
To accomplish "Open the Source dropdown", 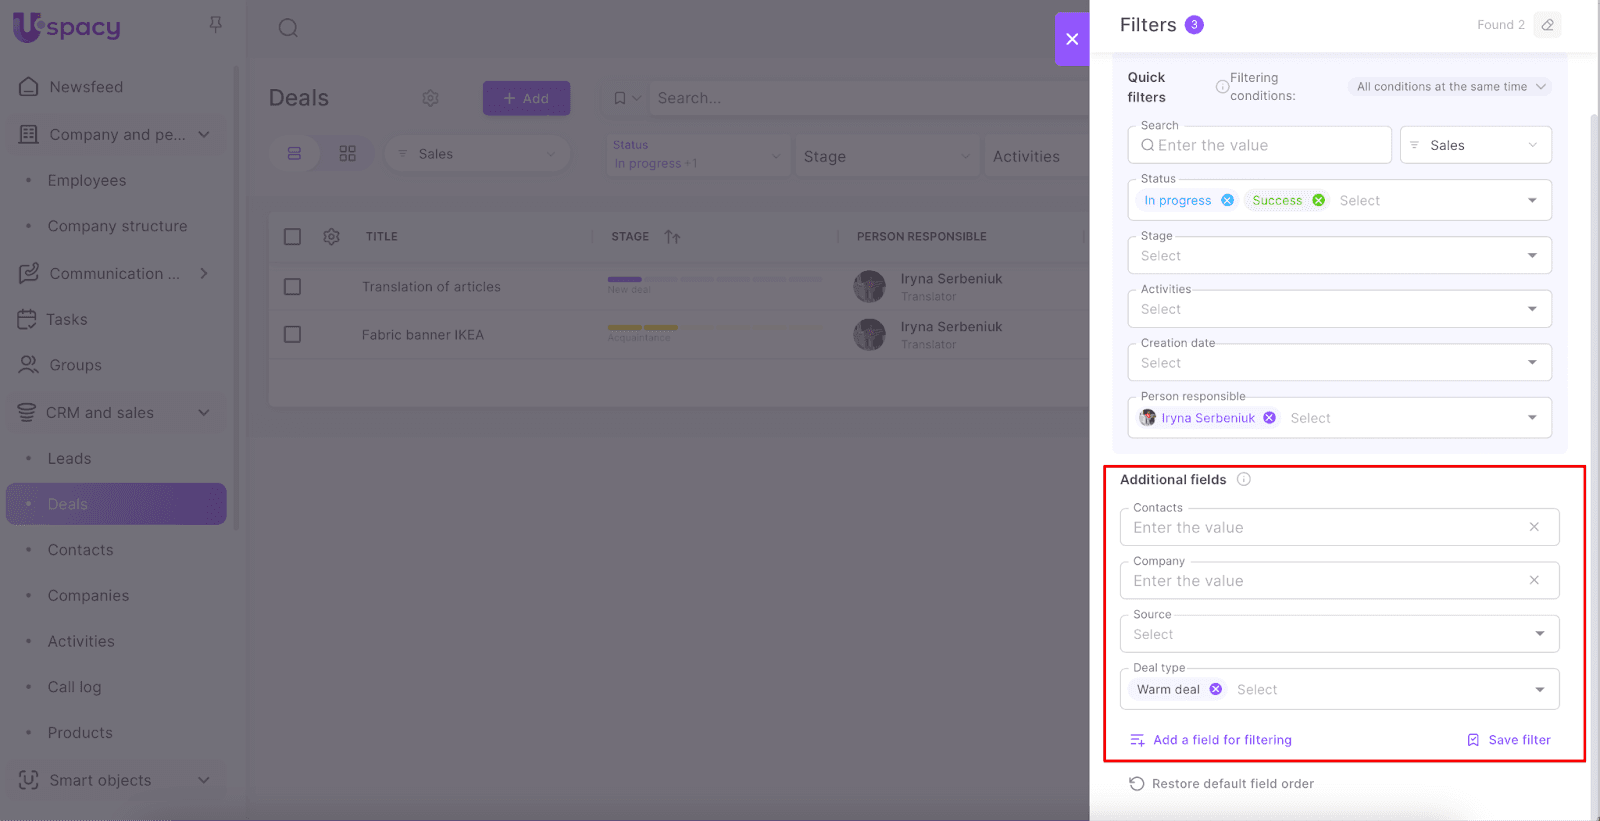I will tap(1339, 634).
